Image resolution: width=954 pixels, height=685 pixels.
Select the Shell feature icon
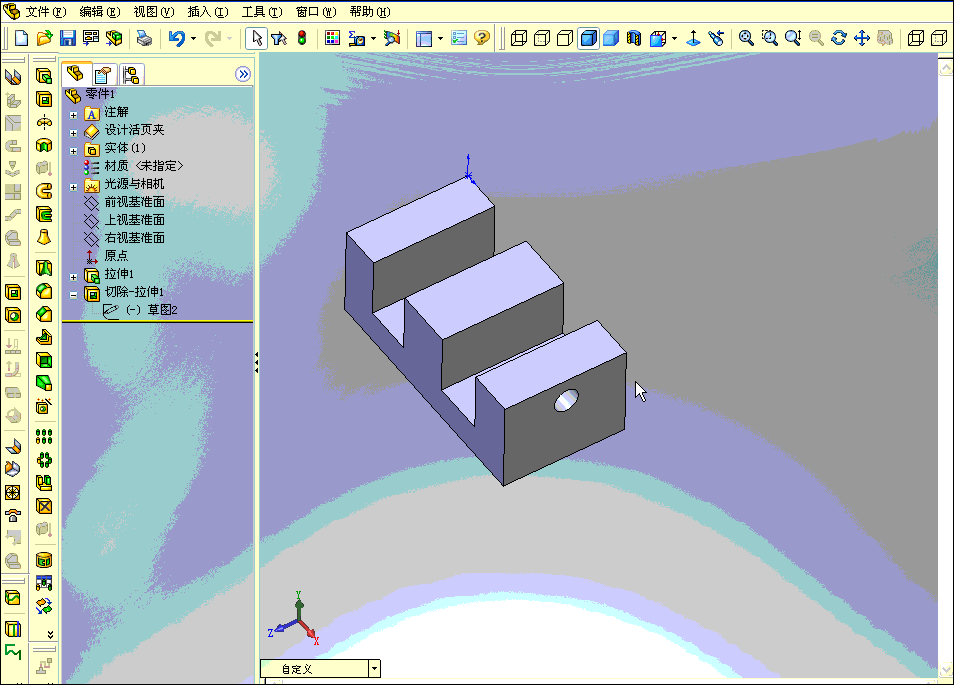pyautogui.click(x=44, y=360)
